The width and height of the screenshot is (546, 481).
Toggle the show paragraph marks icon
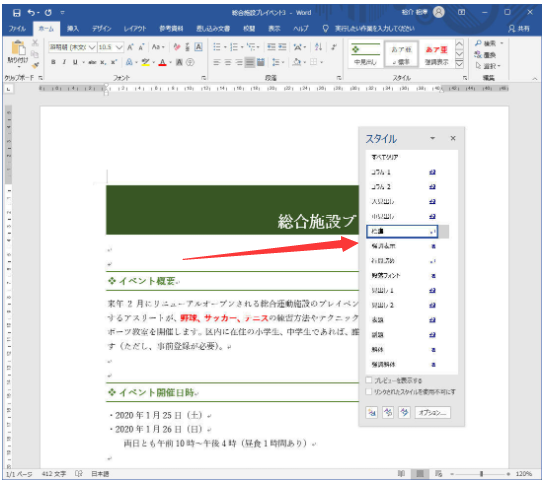point(334,47)
